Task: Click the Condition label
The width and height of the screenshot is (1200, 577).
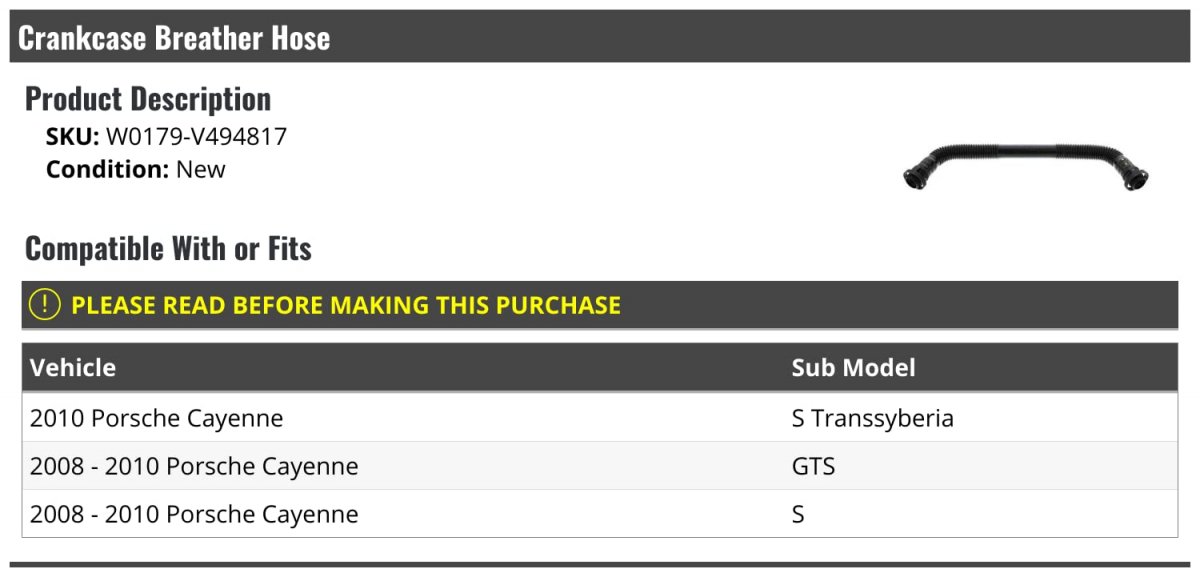Action: point(107,169)
